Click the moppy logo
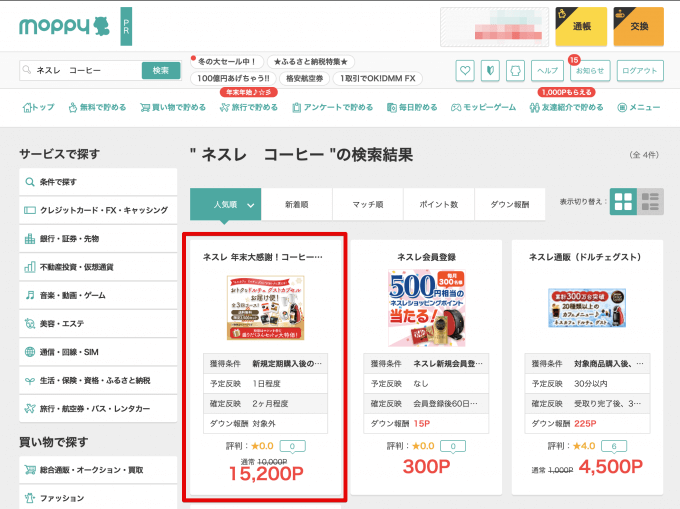The height and width of the screenshot is (509, 680). 64,26
